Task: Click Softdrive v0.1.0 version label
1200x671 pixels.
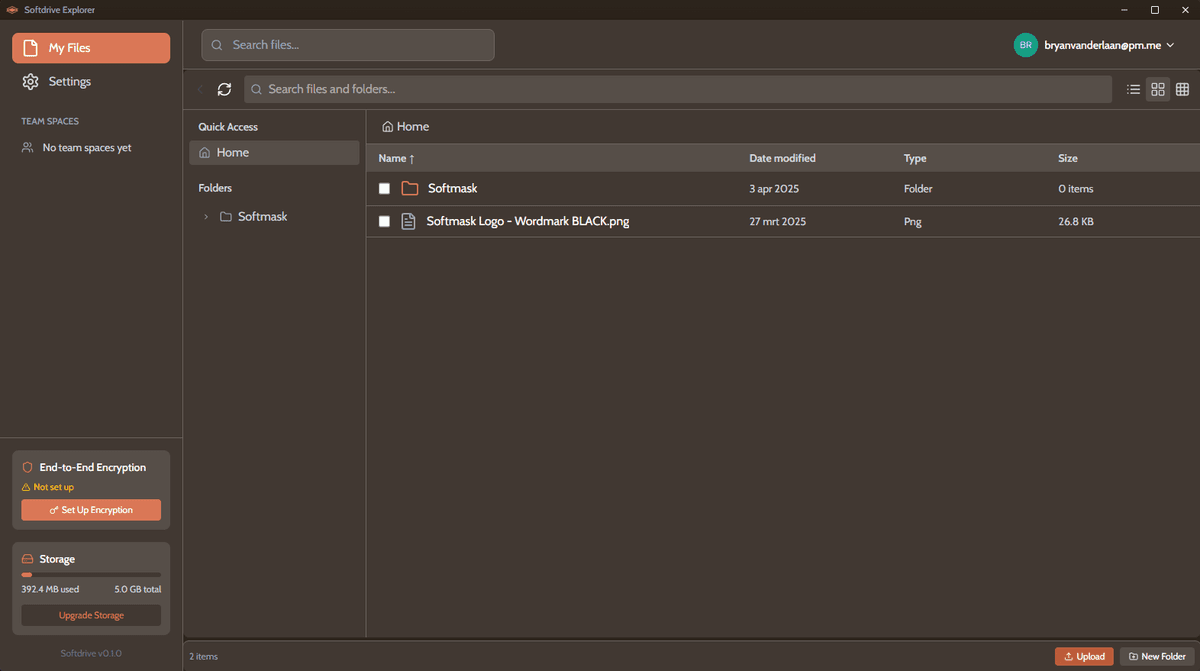Action: pyautogui.click(x=91, y=653)
